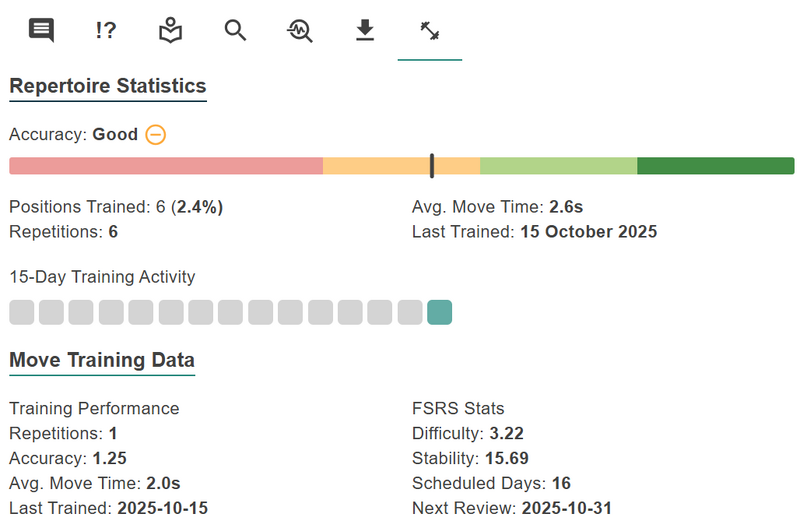The width and height of the screenshot is (800, 528).
Task: Click the FSRS Stats label
Action: coord(458,408)
